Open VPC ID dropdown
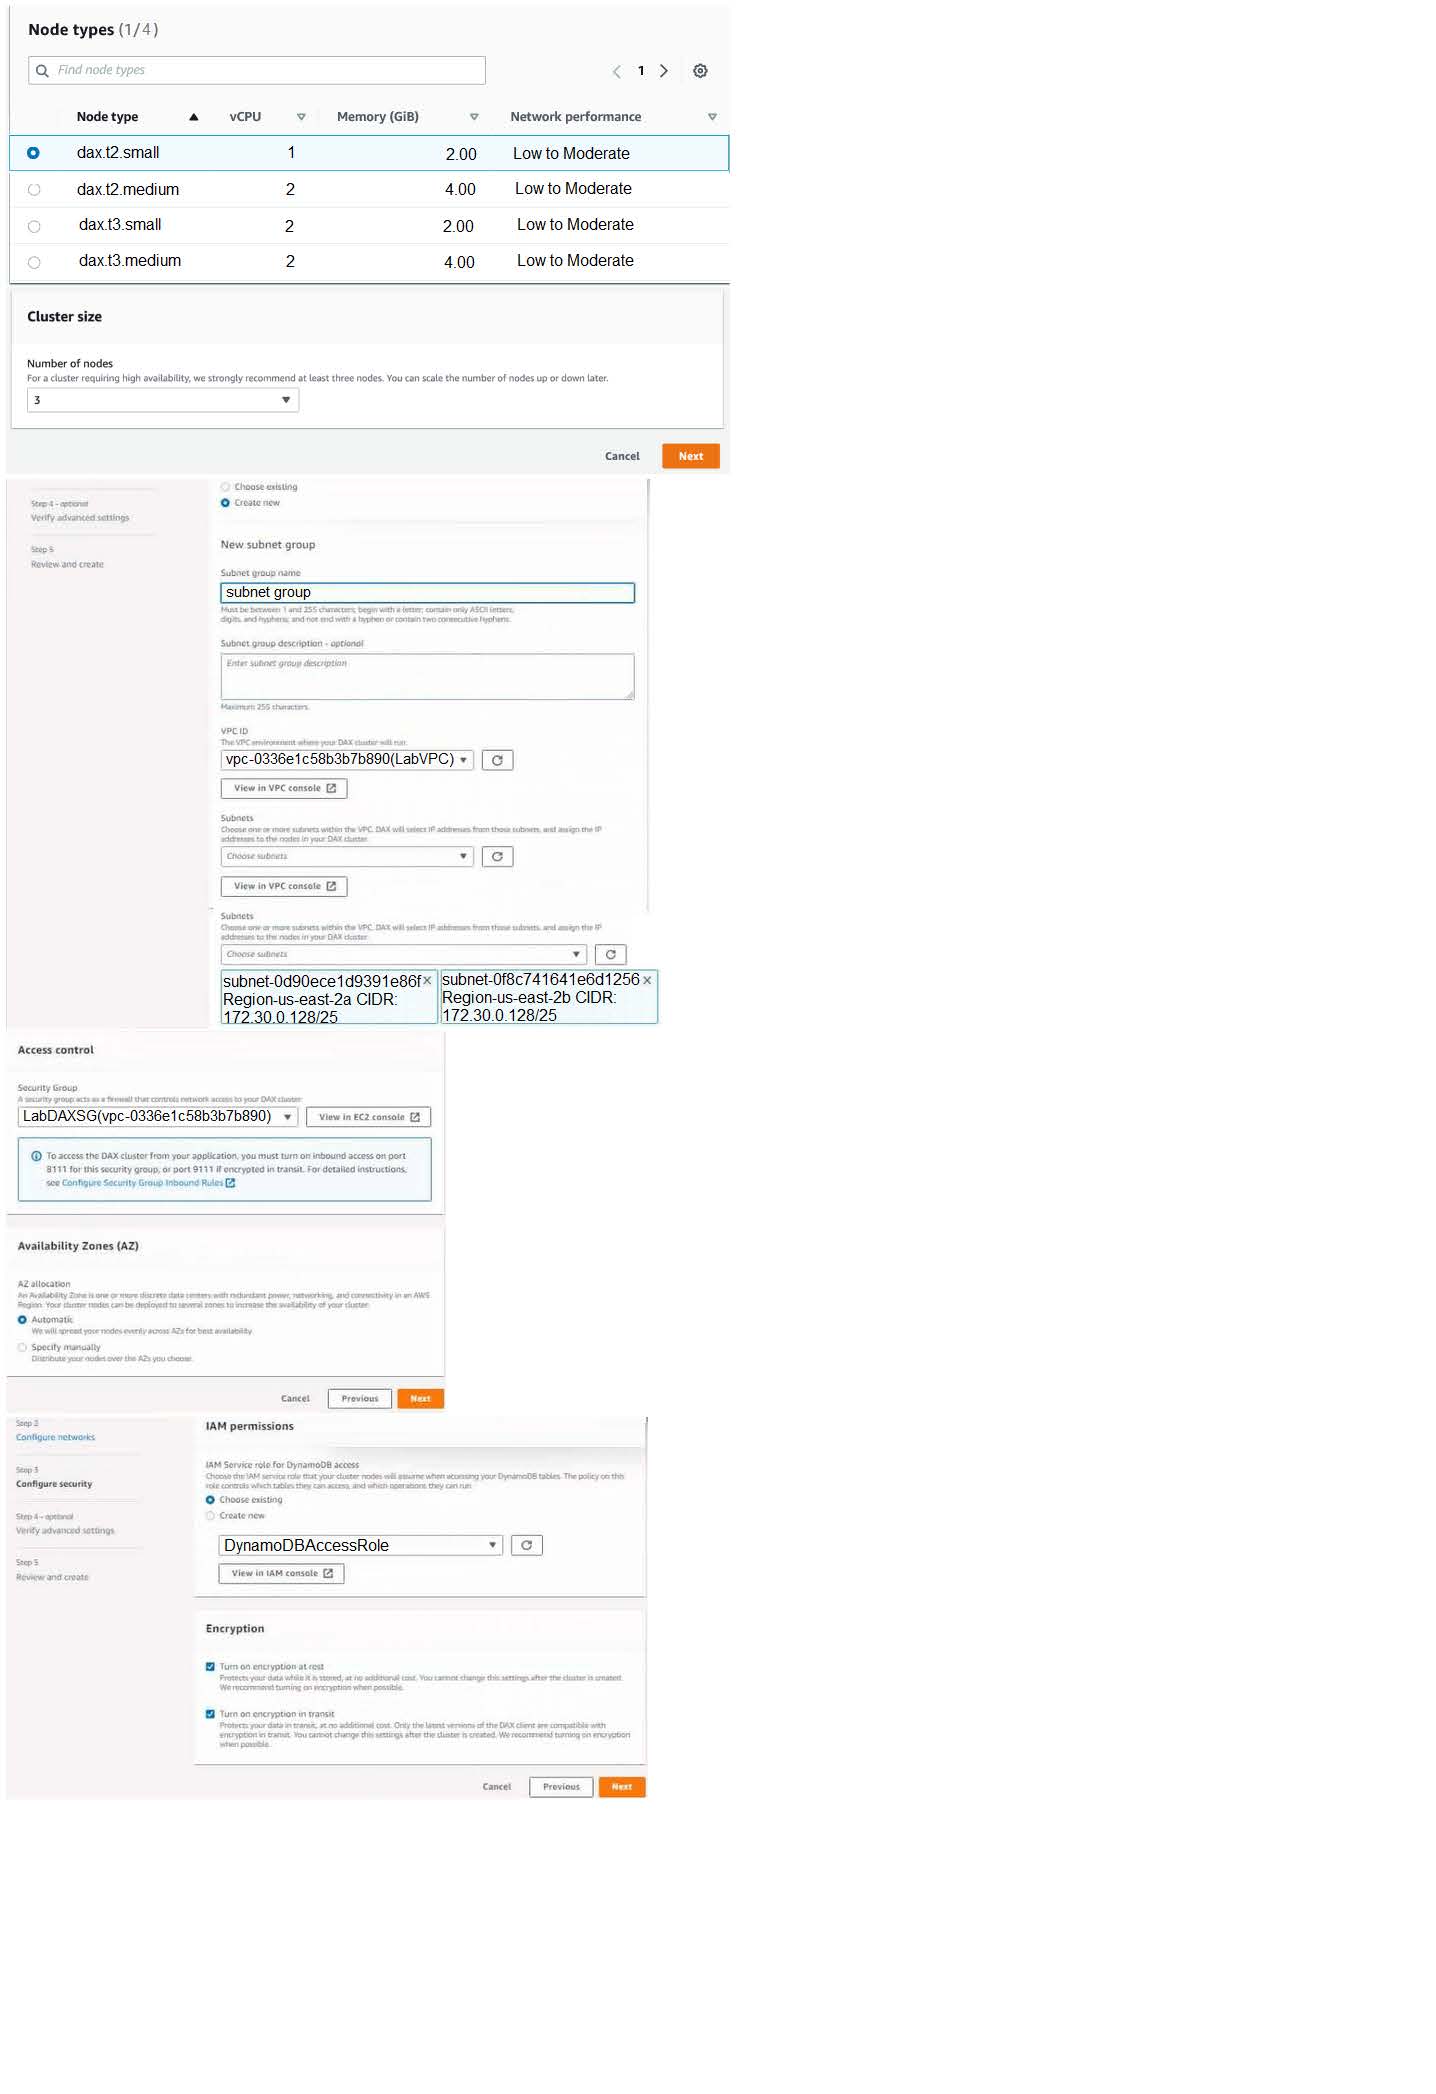The height and width of the screenshot is (2094, 1436). [347, 760]
